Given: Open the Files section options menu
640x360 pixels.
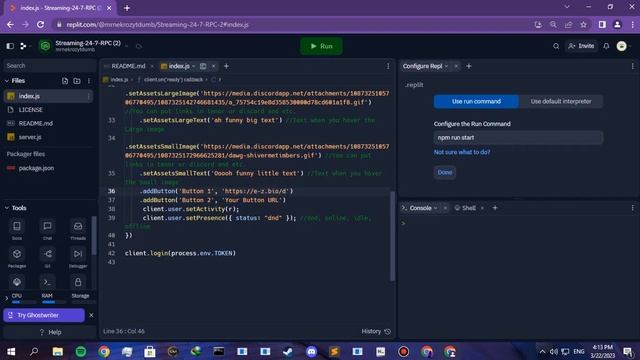Looking at the screenshot, I should click(89, 81).
